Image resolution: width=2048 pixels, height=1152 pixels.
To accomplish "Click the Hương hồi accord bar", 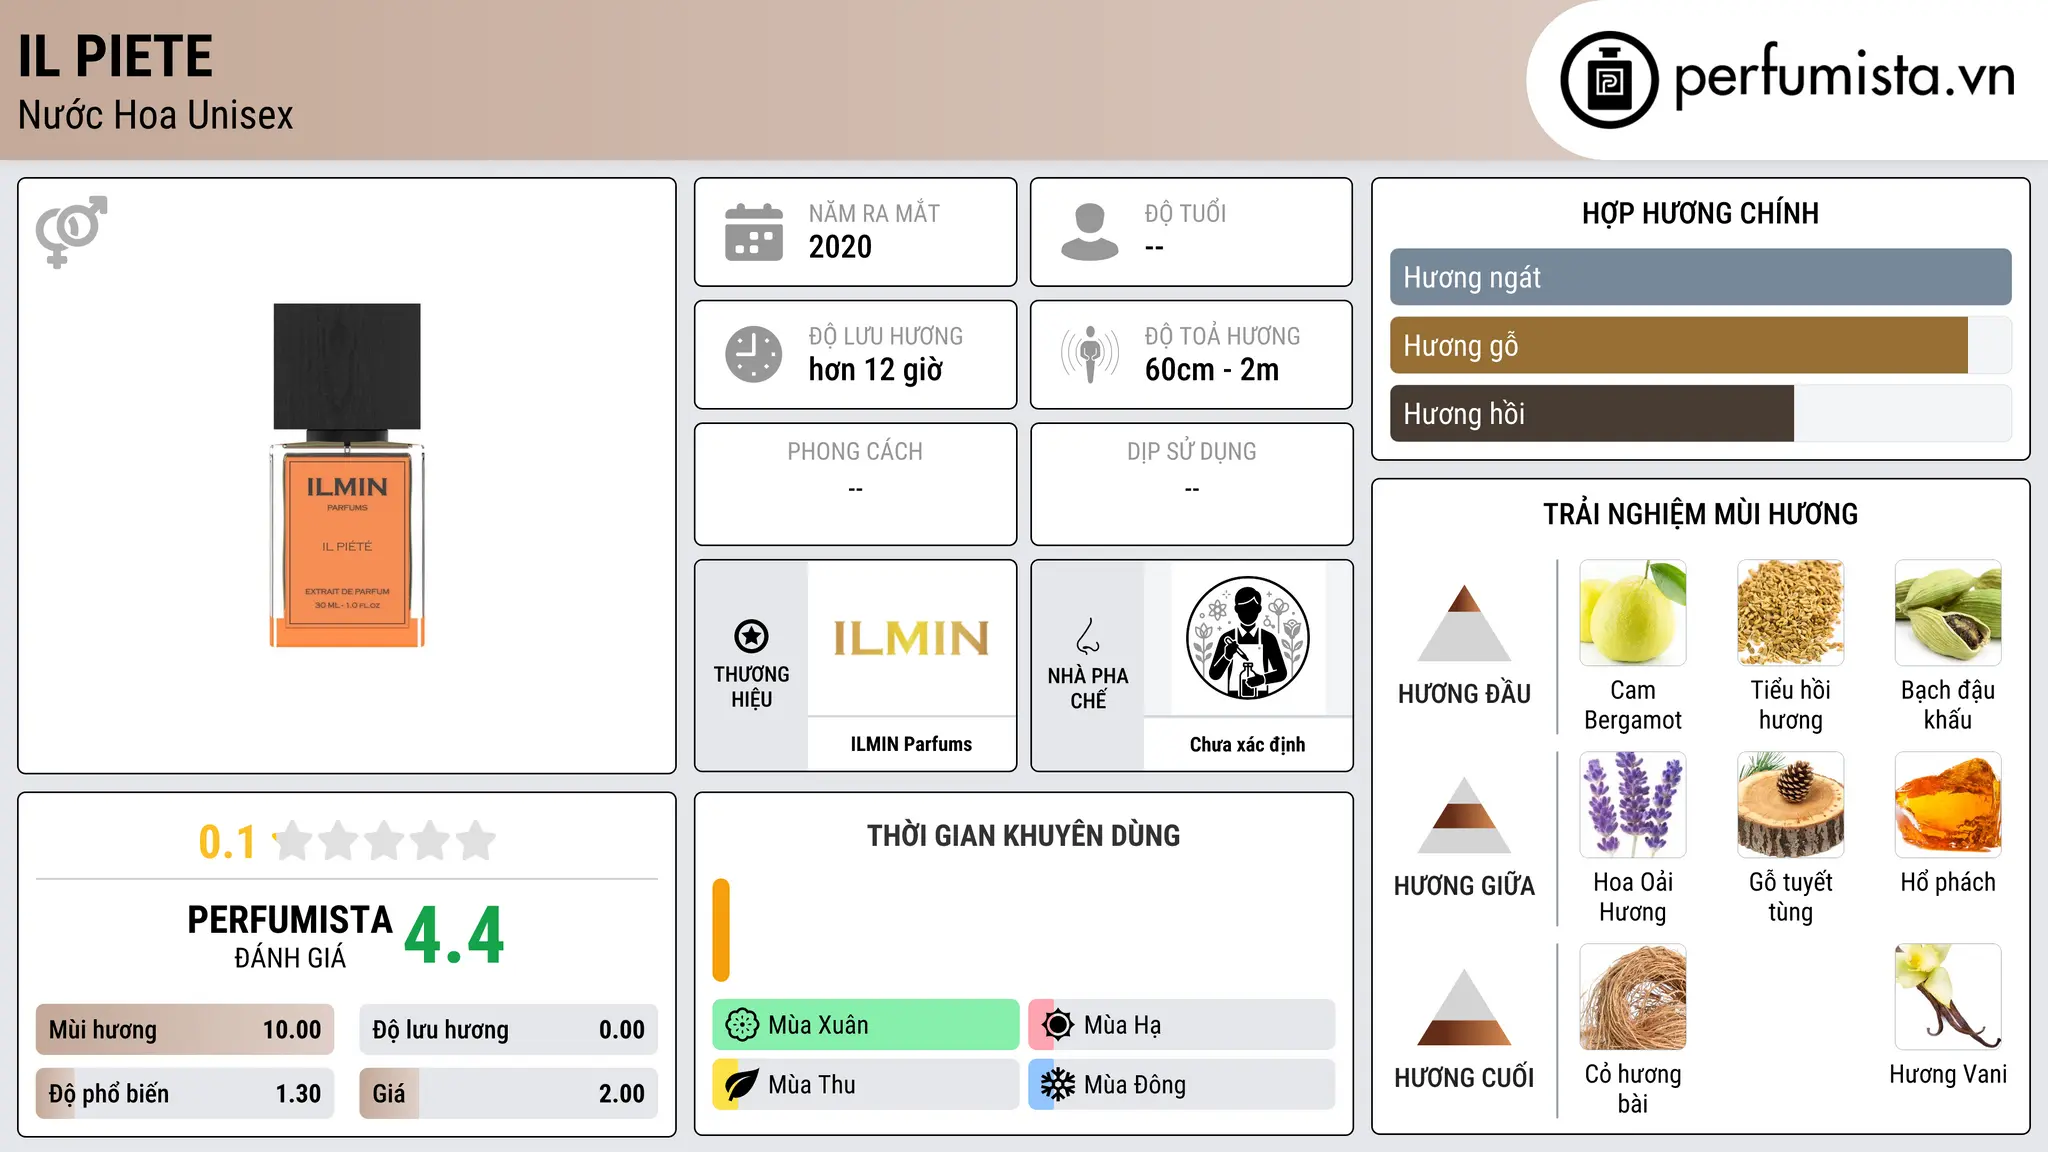I will click(1700, 413).
